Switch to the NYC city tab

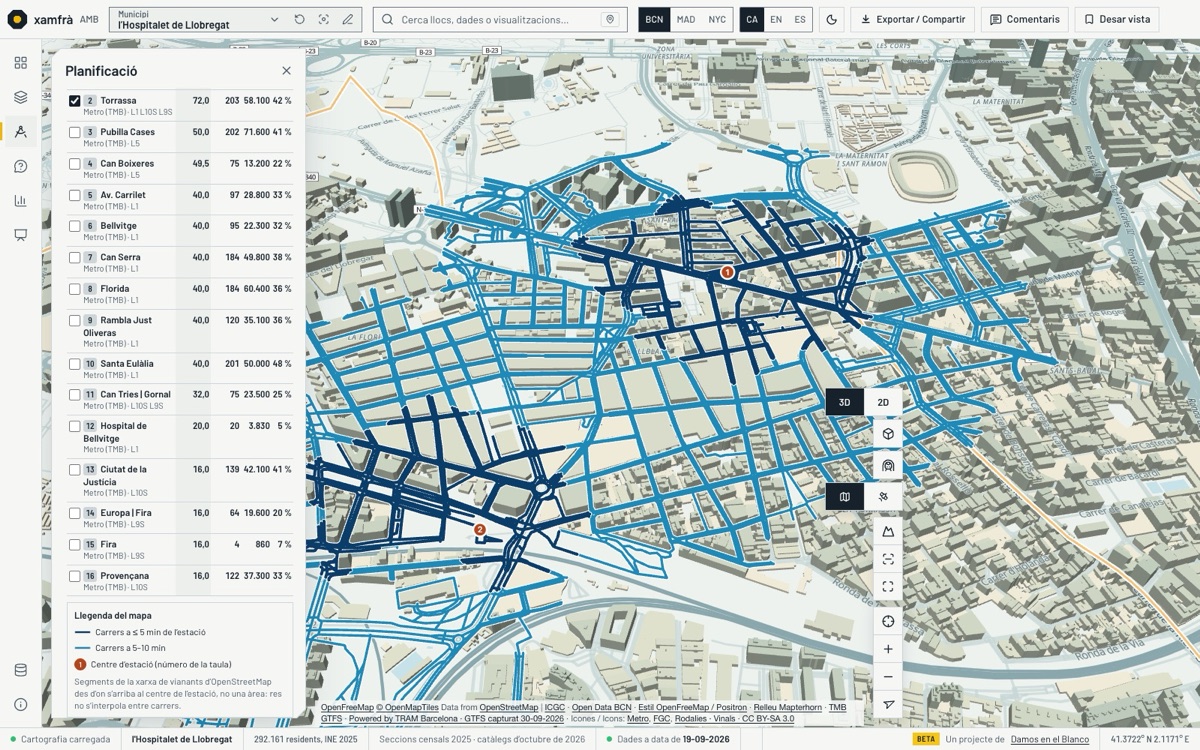coord(717,19)
